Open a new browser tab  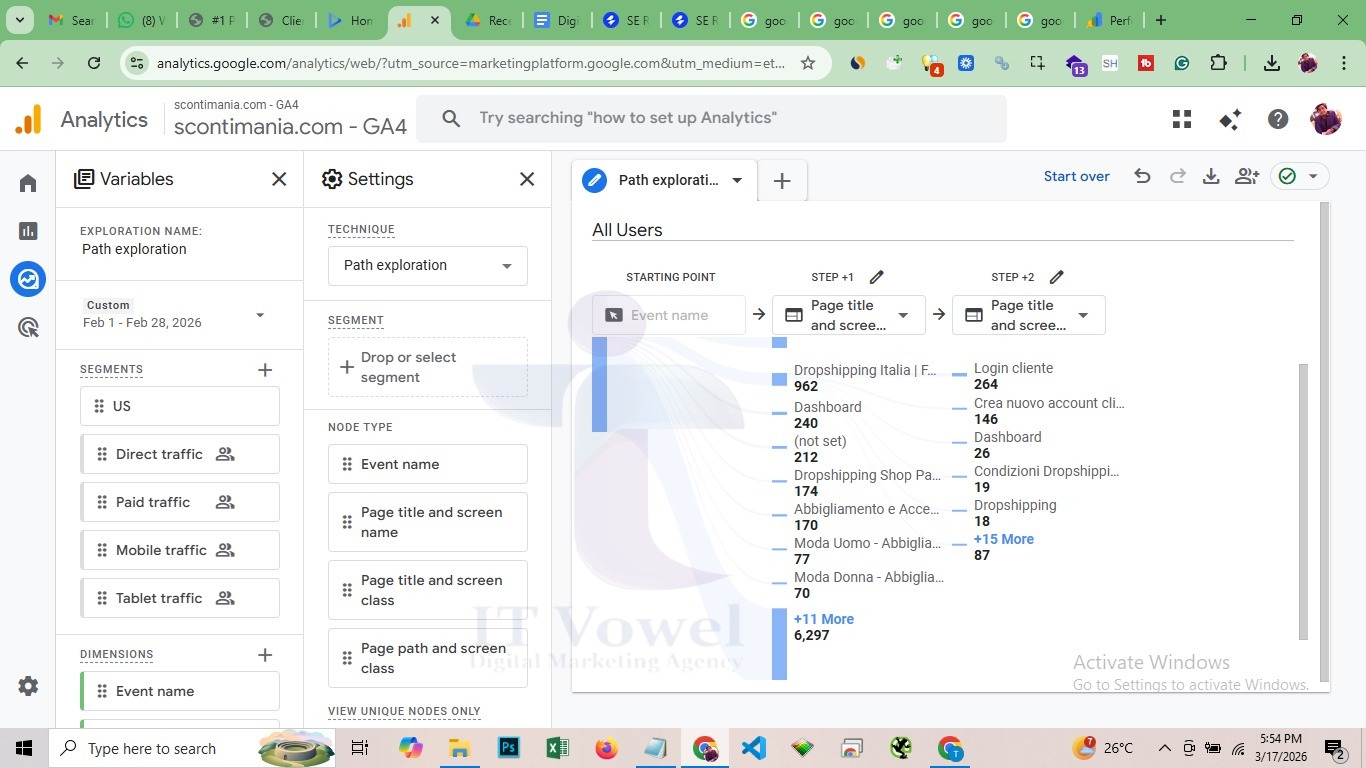[x=1160, y=20]
